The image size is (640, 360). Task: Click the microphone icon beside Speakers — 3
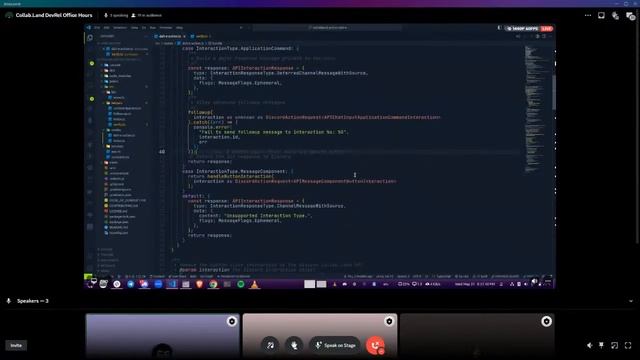9,301
